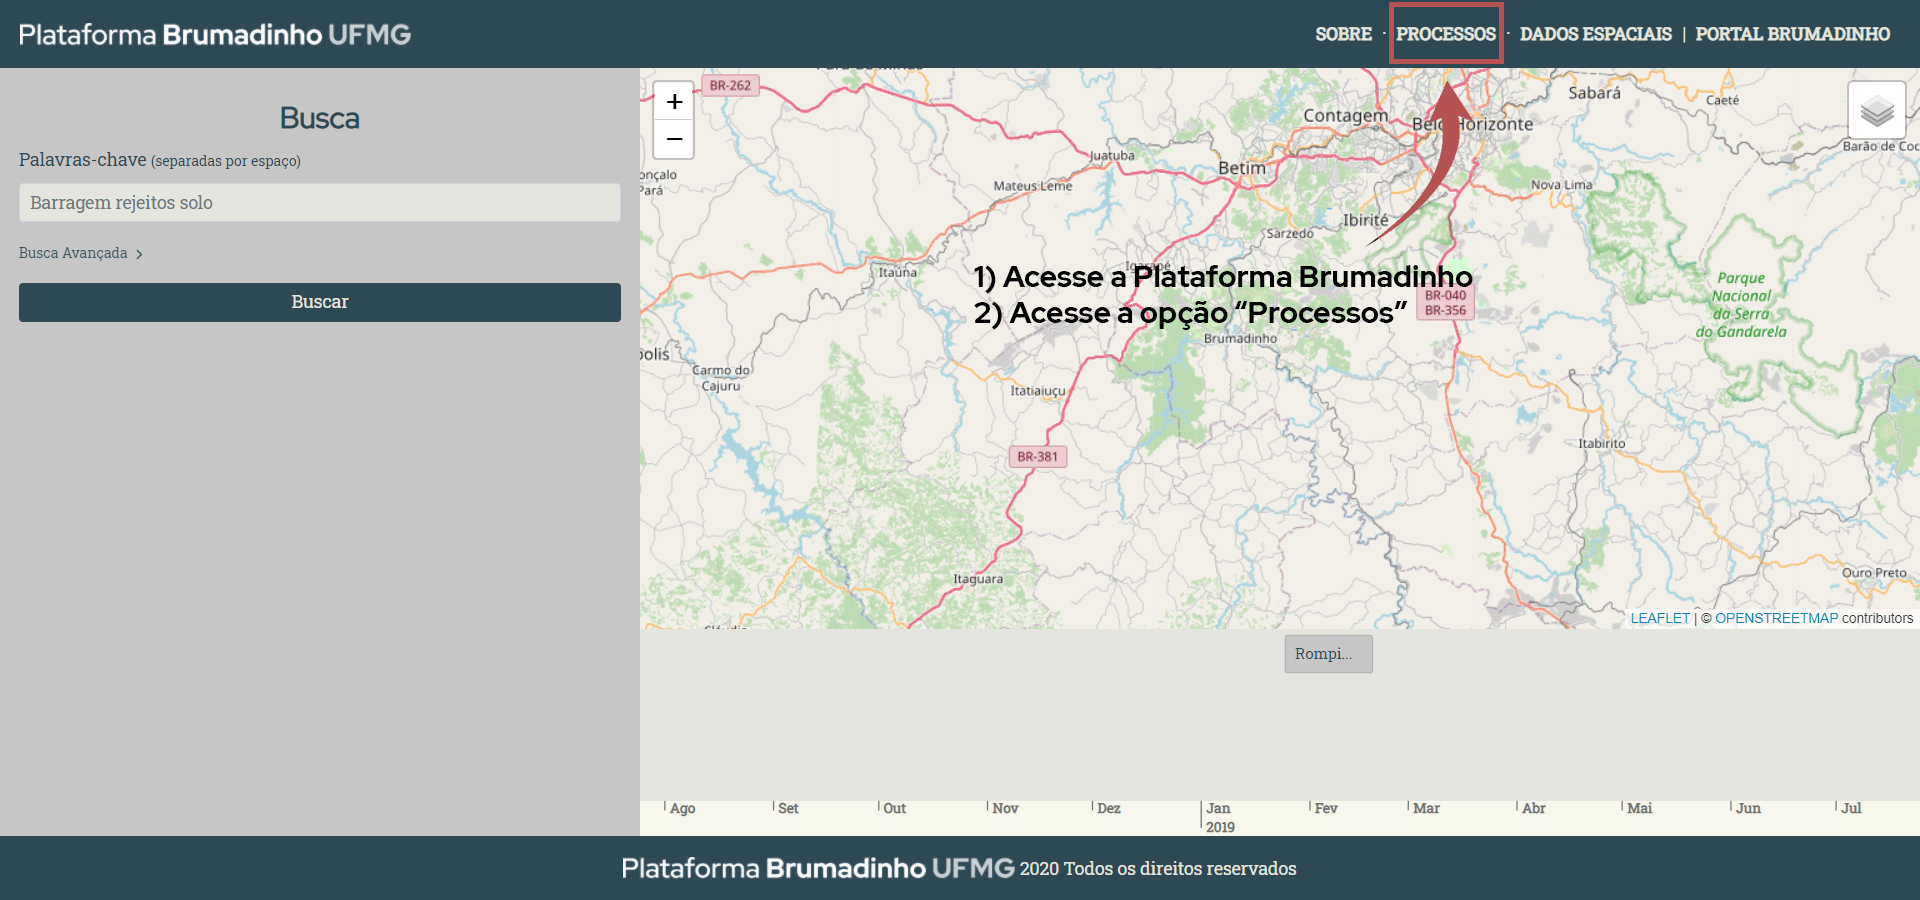
Task: Click the Jul month on timeline
Action: tap(1851, 808)
